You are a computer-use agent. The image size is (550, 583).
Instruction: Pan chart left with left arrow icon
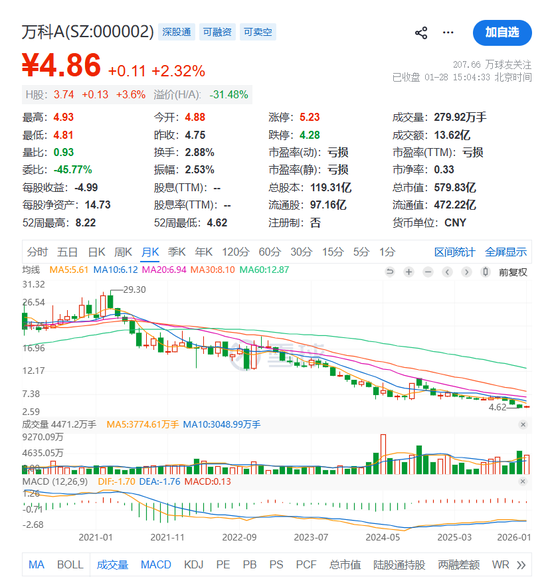pos(447,272)
